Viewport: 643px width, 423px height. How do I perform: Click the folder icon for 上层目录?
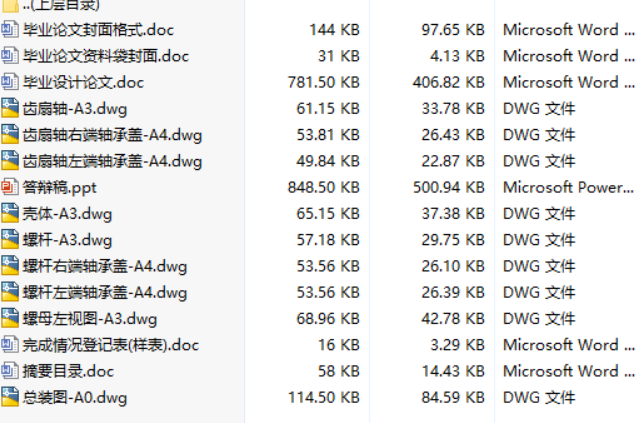[x=10, y=5]
